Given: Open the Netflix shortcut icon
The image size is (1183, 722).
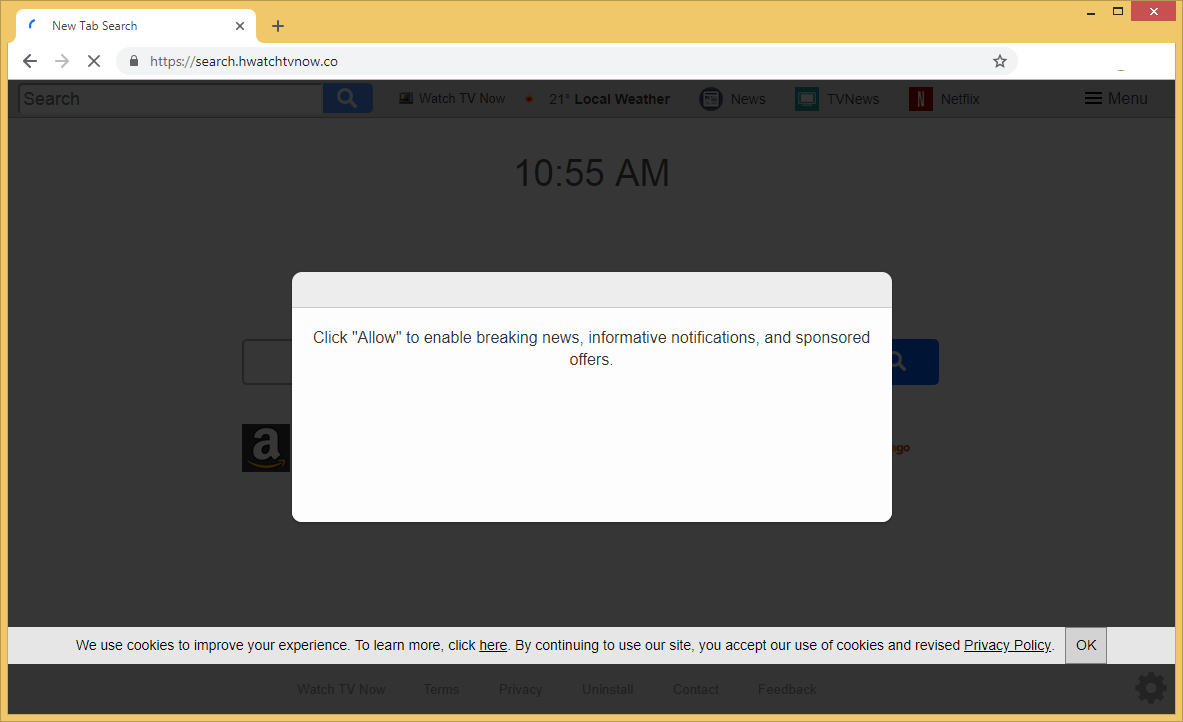Looking at the screenshot, I should (x=921, y=99).
